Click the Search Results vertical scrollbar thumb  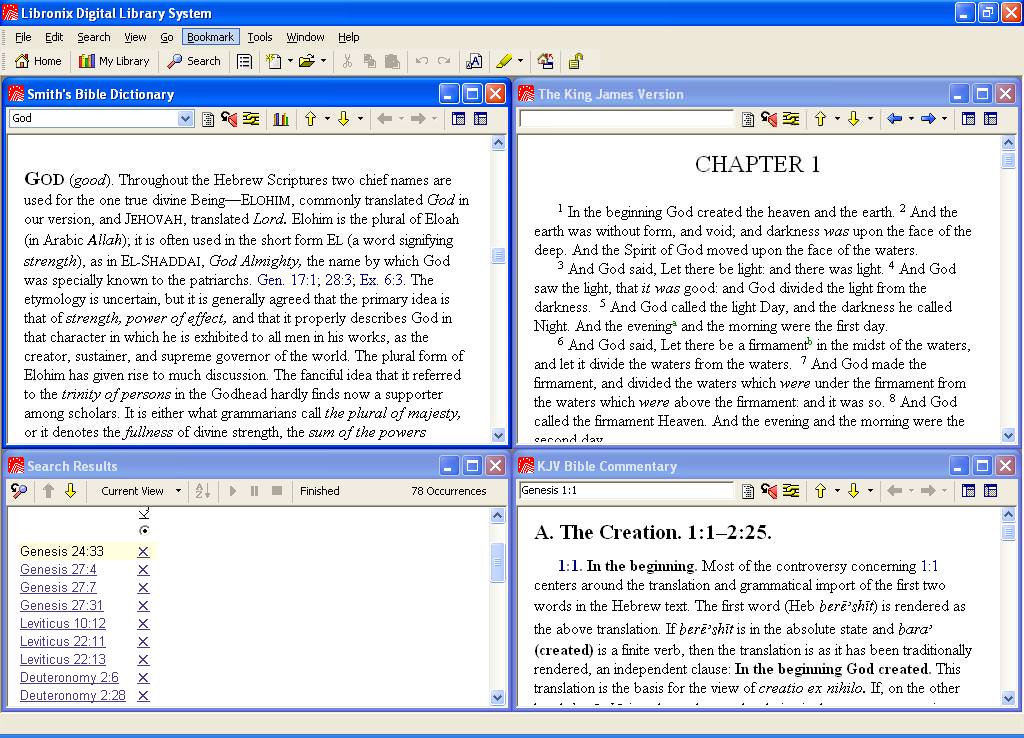tap(497, 562)
